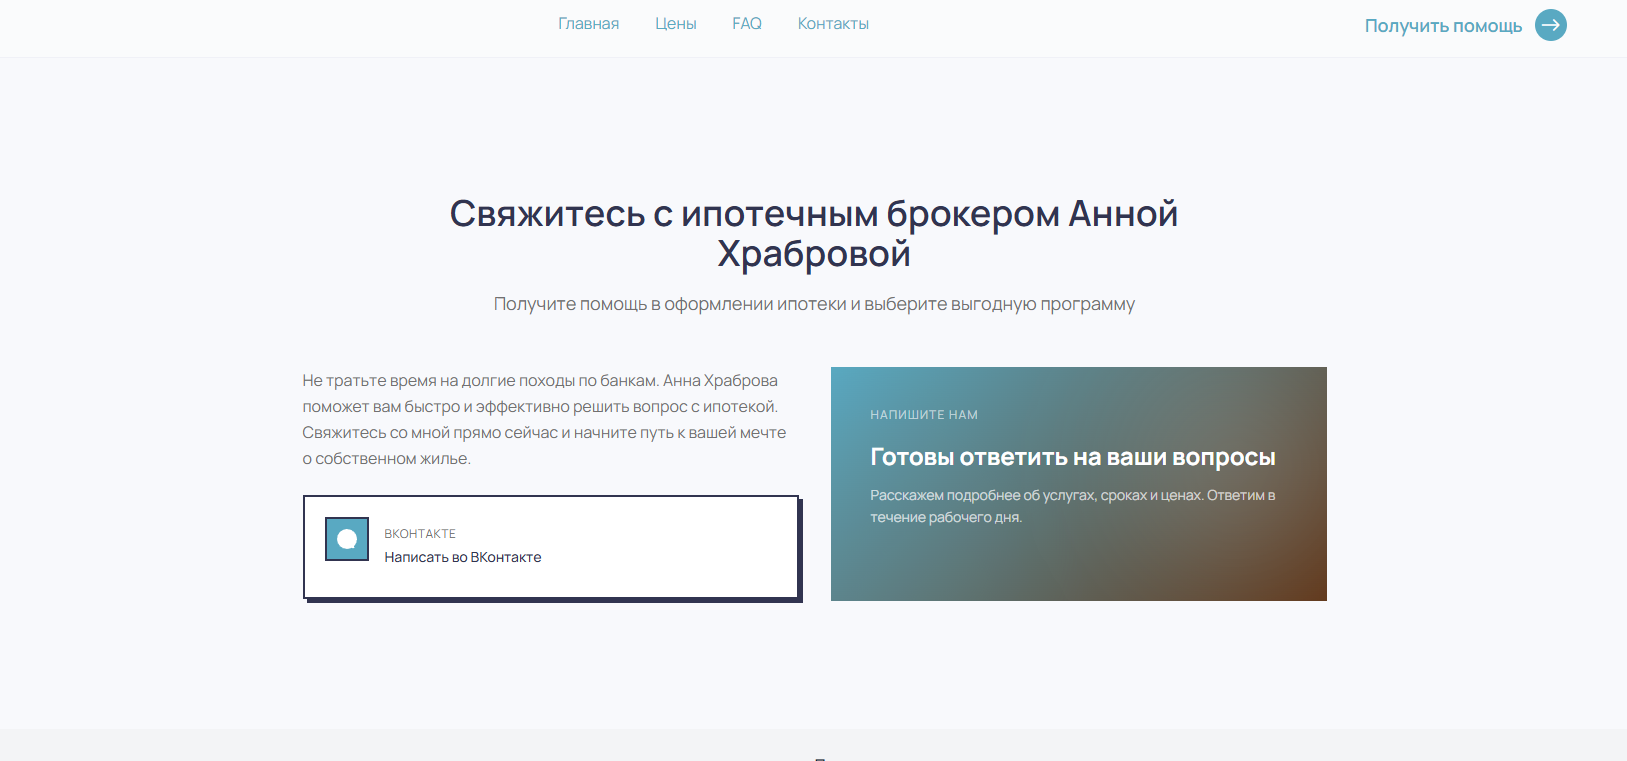The image size is (1627, 761).
Task: Navigate to Контакты in the top menu
Action: tap(833, 24)
